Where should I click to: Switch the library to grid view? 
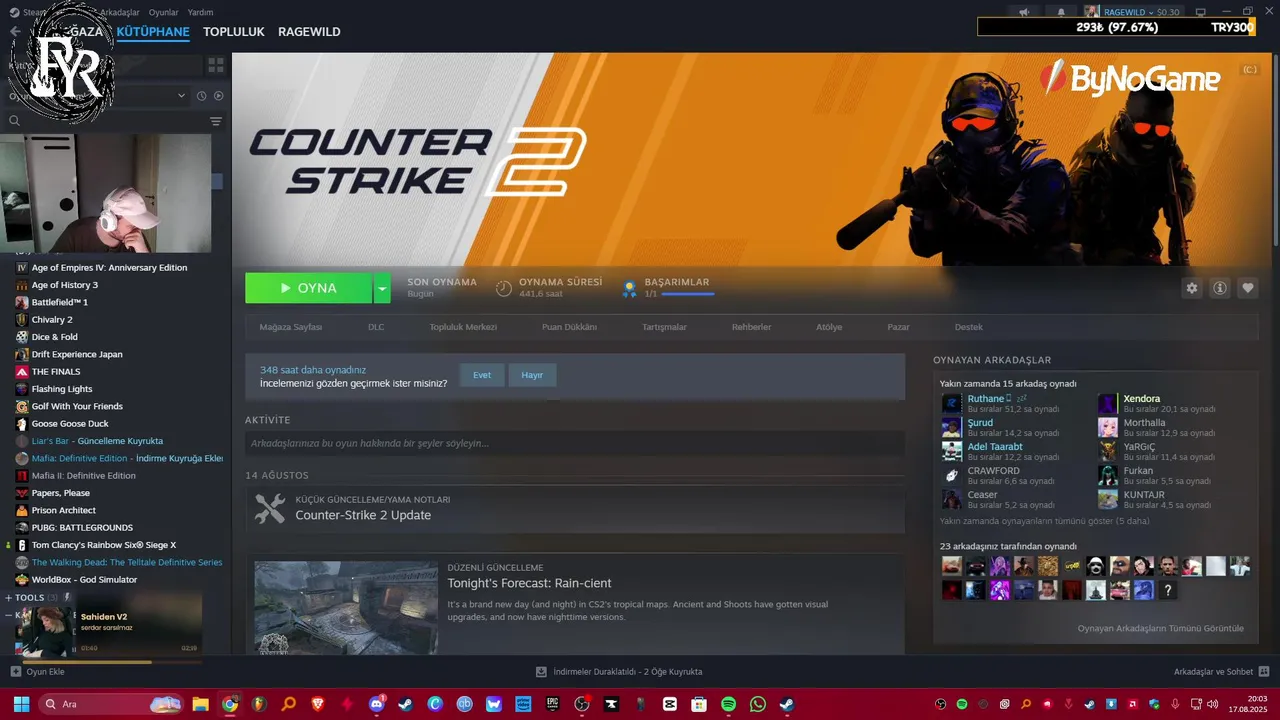(216, 65)
